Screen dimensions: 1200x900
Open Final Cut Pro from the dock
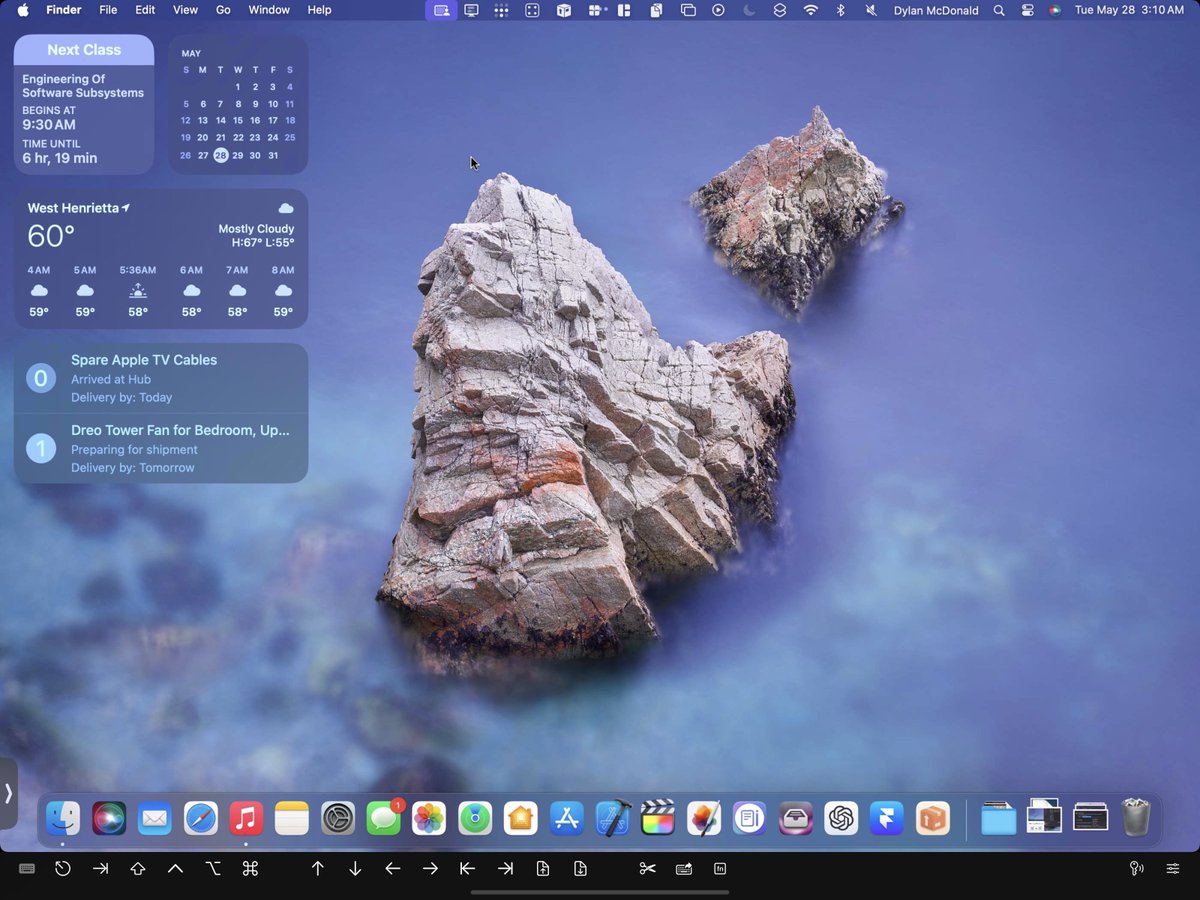(657, 818)
